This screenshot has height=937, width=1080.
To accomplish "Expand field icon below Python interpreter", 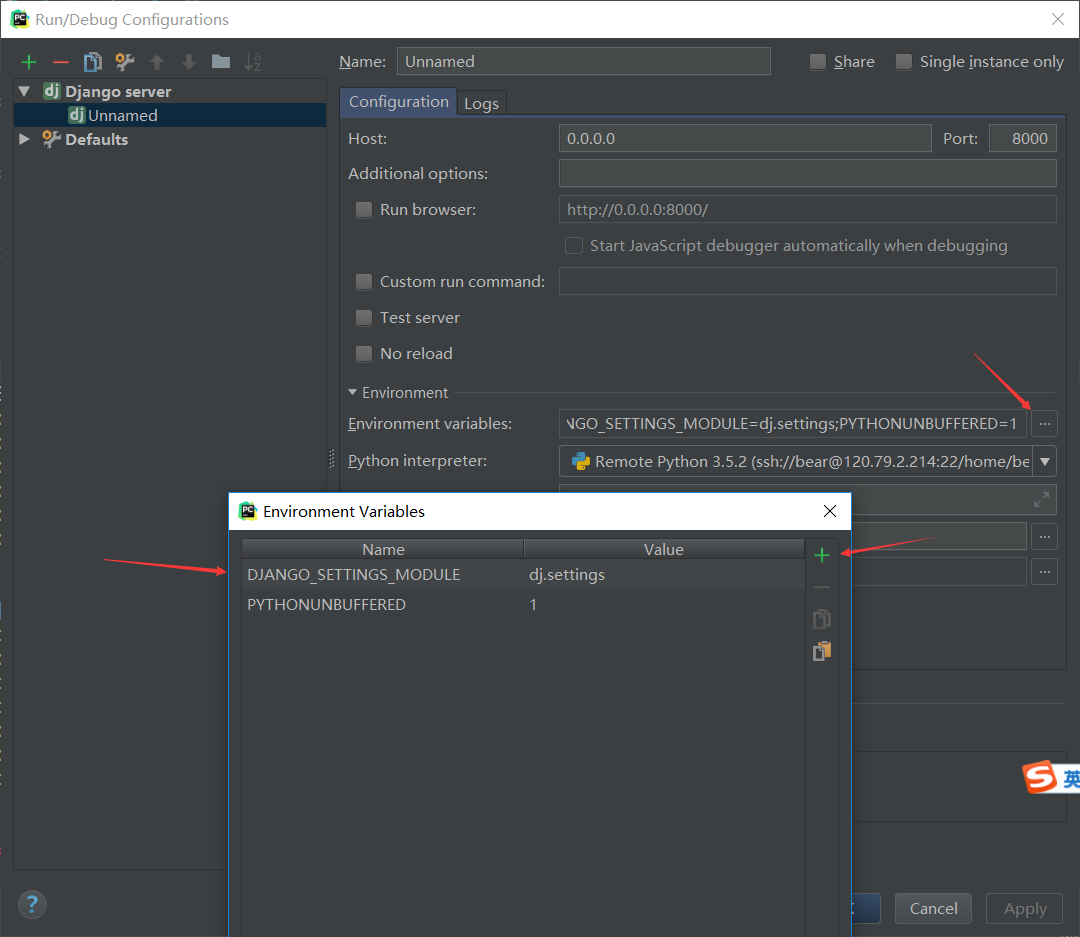I will [x=1041, y=500].
